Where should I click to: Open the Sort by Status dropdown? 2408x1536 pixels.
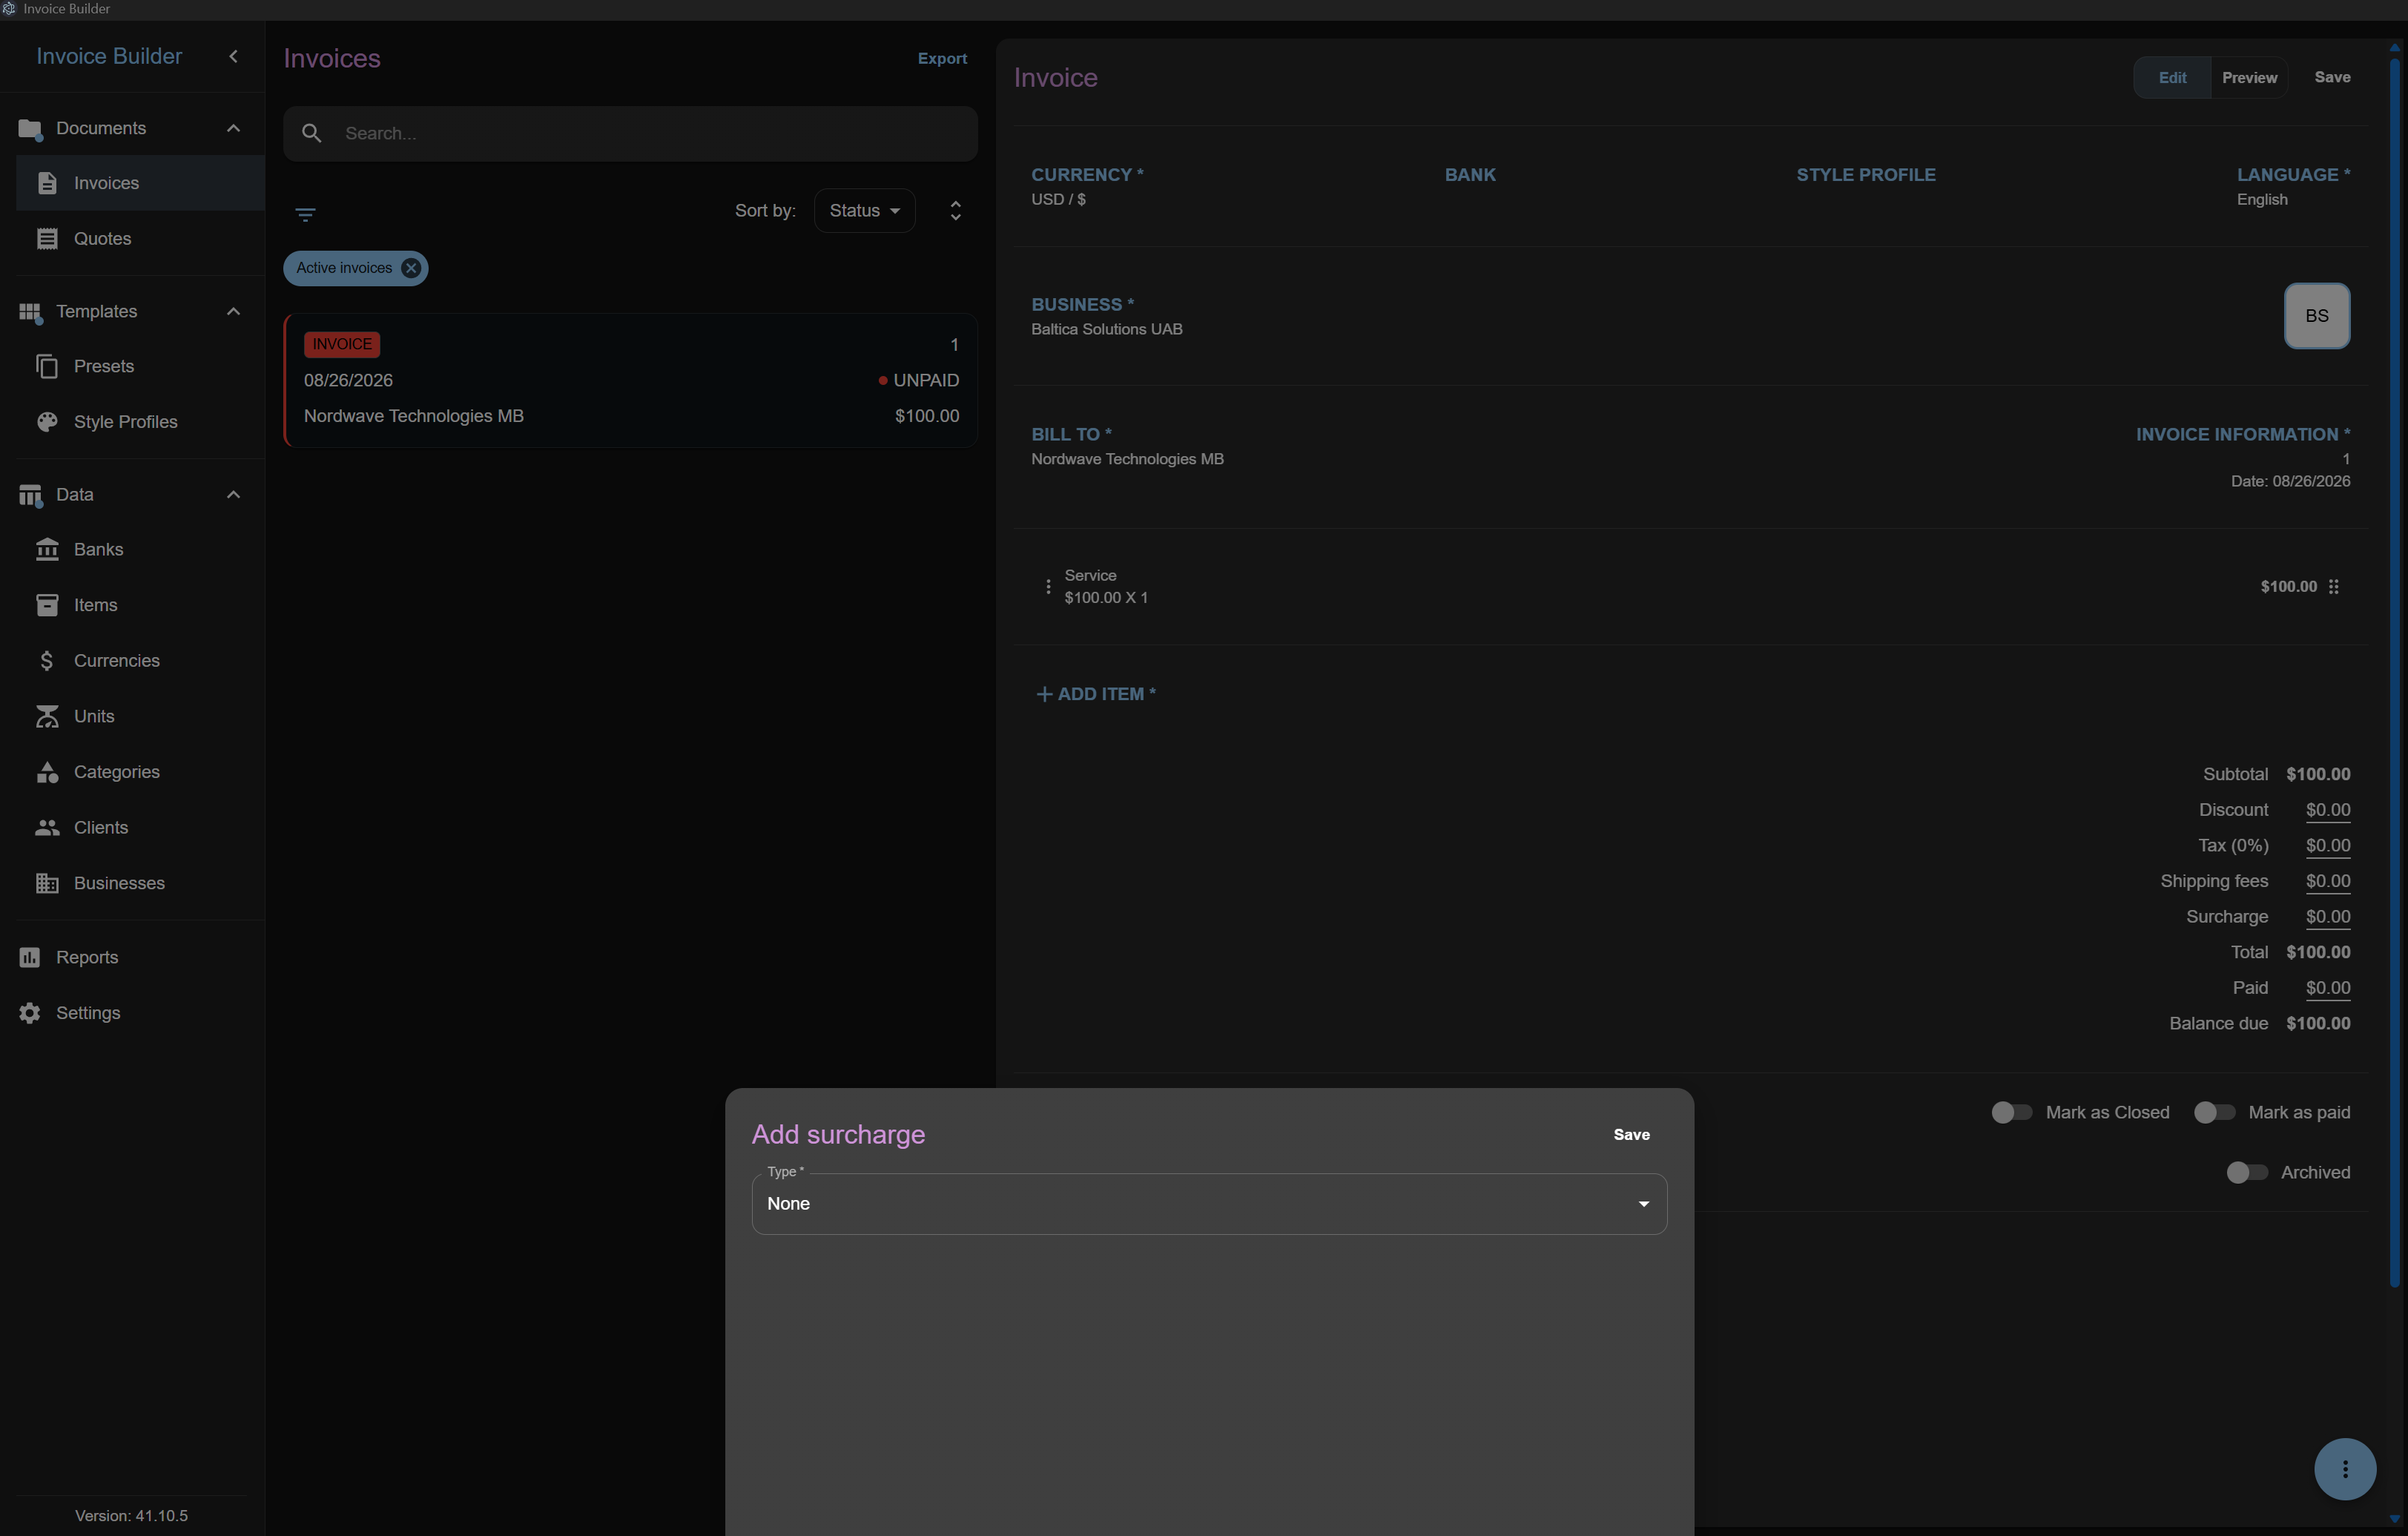864,210
